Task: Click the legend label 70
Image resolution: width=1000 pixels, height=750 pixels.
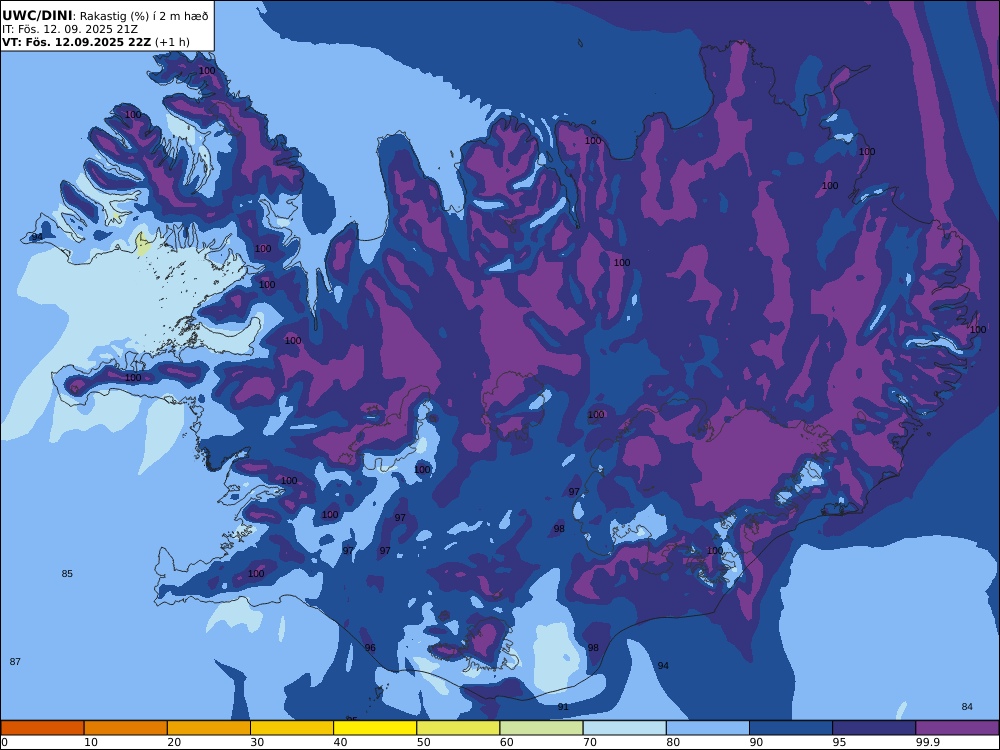Action: [x=590, y=742]
